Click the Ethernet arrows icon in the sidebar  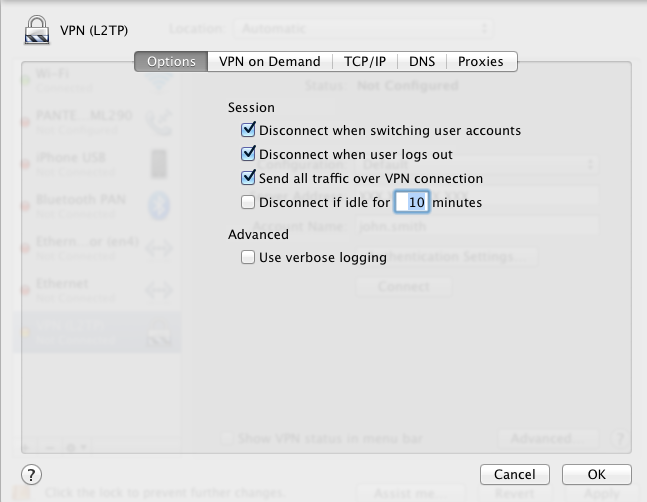(x=158, y=291)
